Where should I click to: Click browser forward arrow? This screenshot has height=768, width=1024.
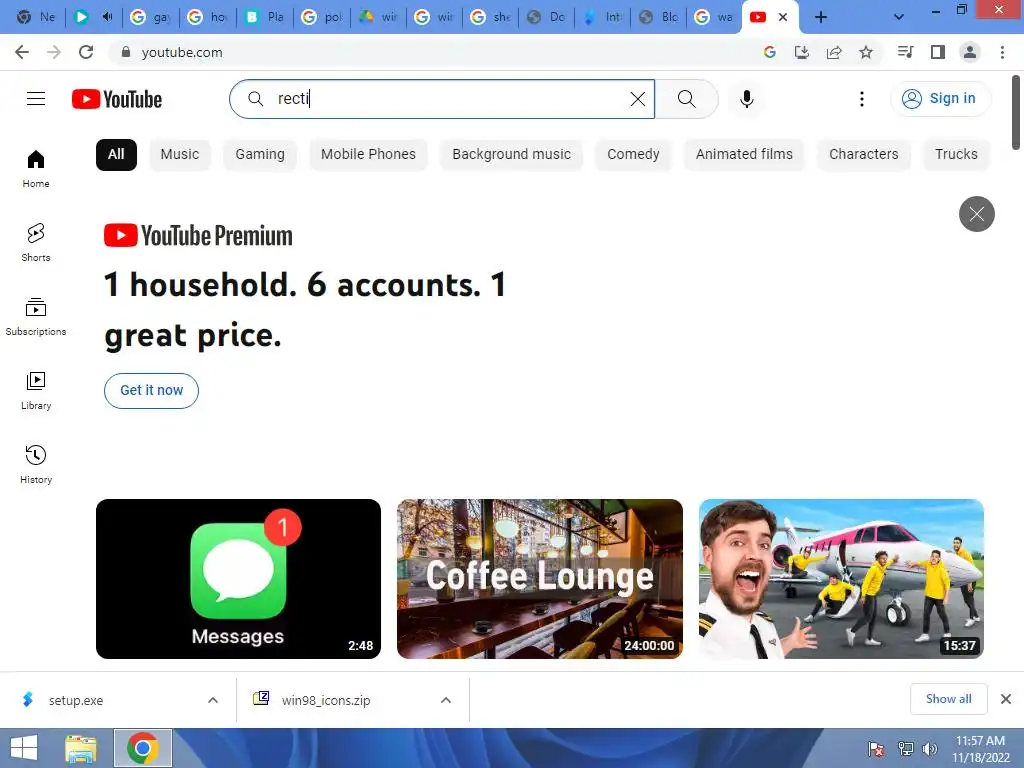pos(54,52)
